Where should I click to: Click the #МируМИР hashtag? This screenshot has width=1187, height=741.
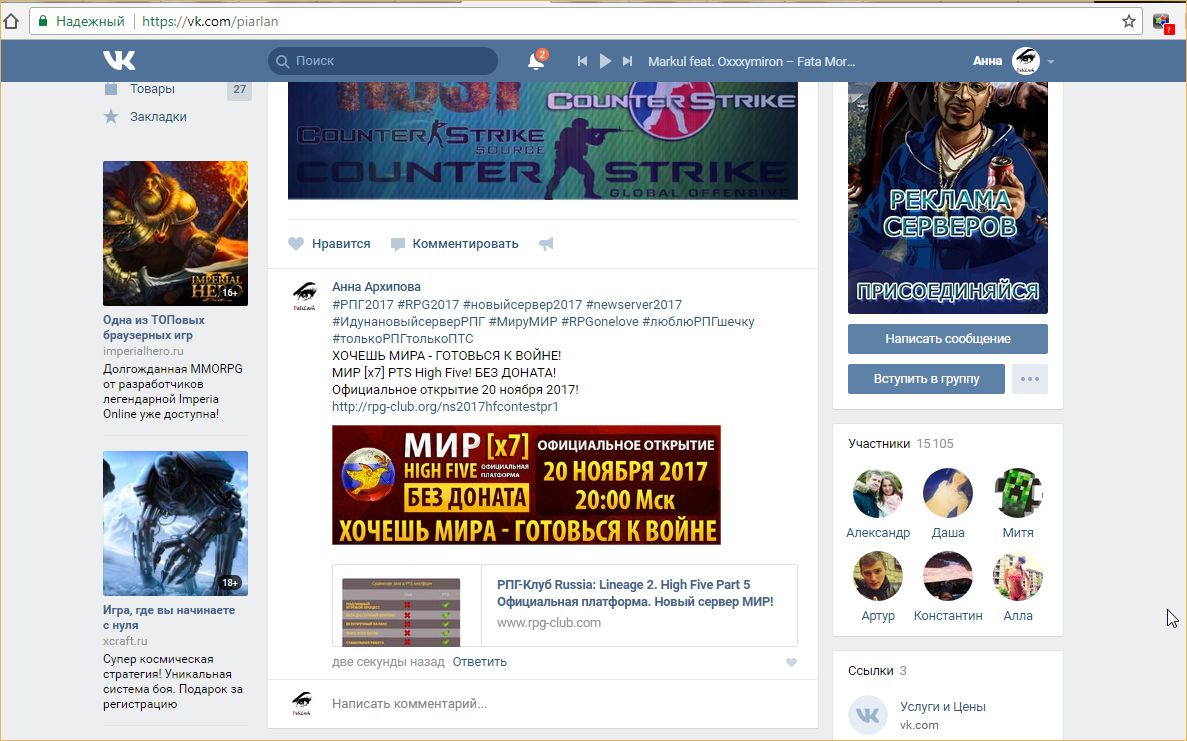[x=523, y=322]
